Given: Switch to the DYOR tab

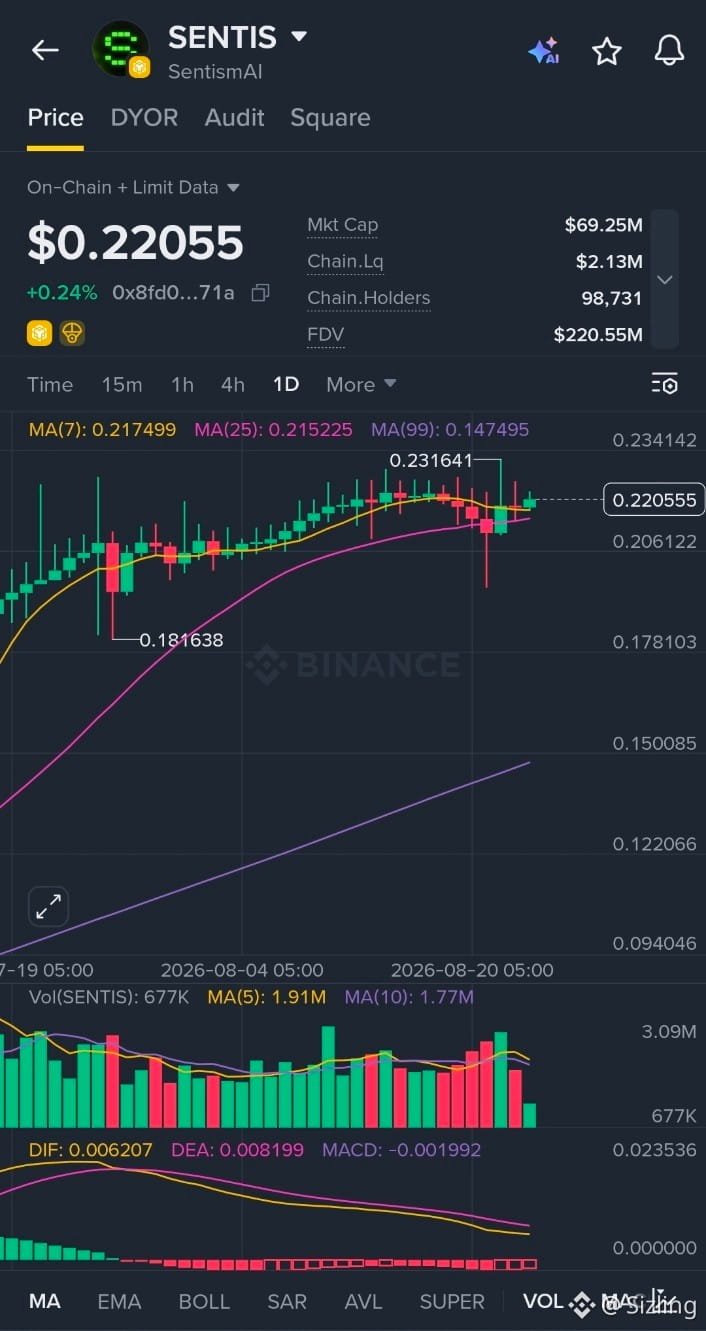Looking at the screenshot, I should click(x=144, y=117).
